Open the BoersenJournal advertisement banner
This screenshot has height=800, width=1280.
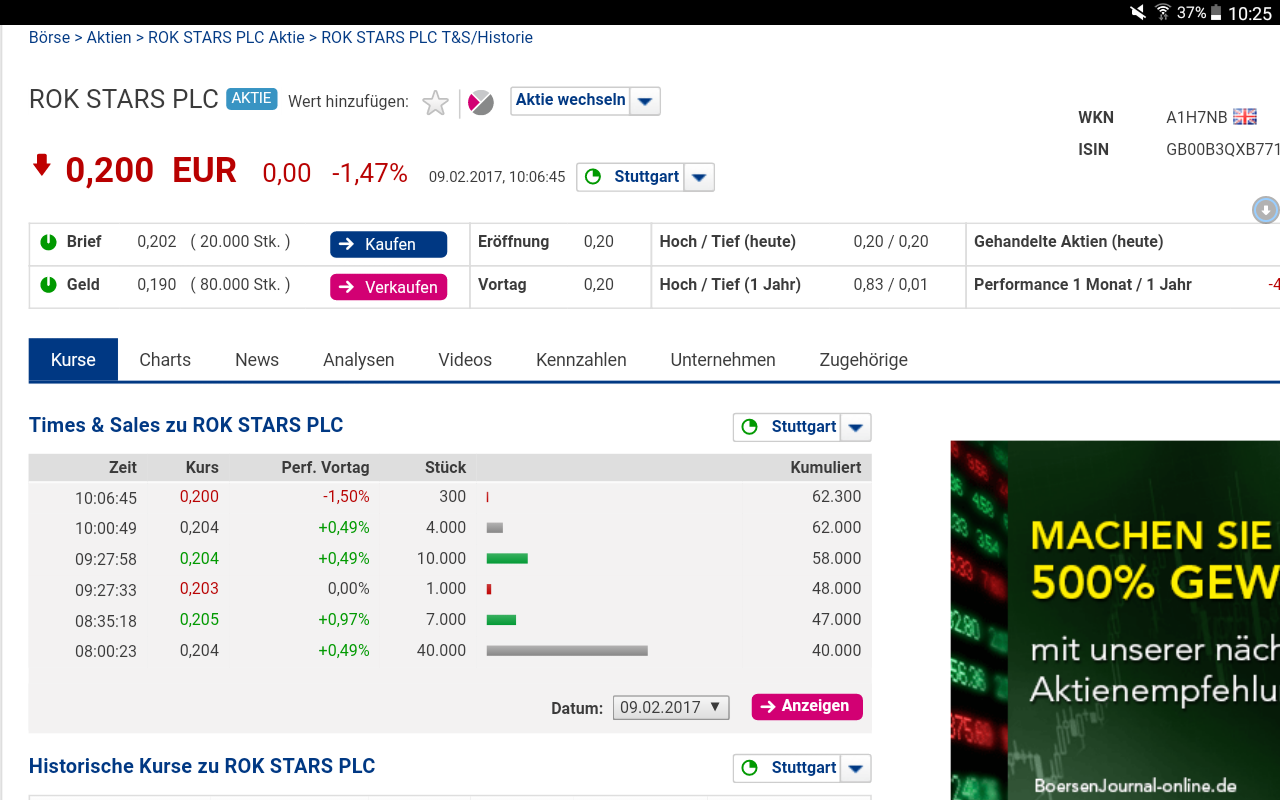pyautogui.click(x=1115, y=620)
